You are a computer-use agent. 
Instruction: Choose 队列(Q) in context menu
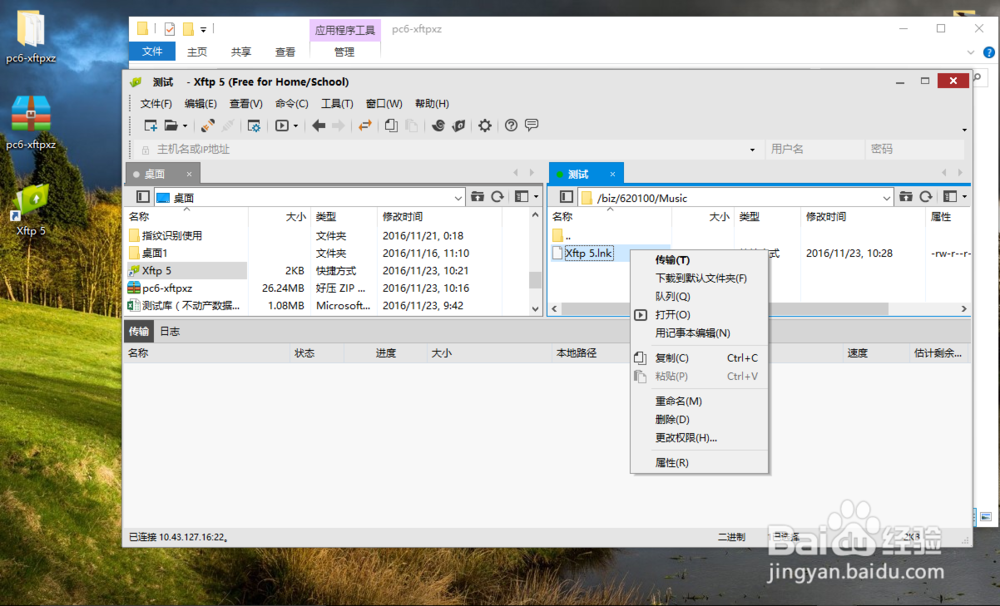click(699, 297)
